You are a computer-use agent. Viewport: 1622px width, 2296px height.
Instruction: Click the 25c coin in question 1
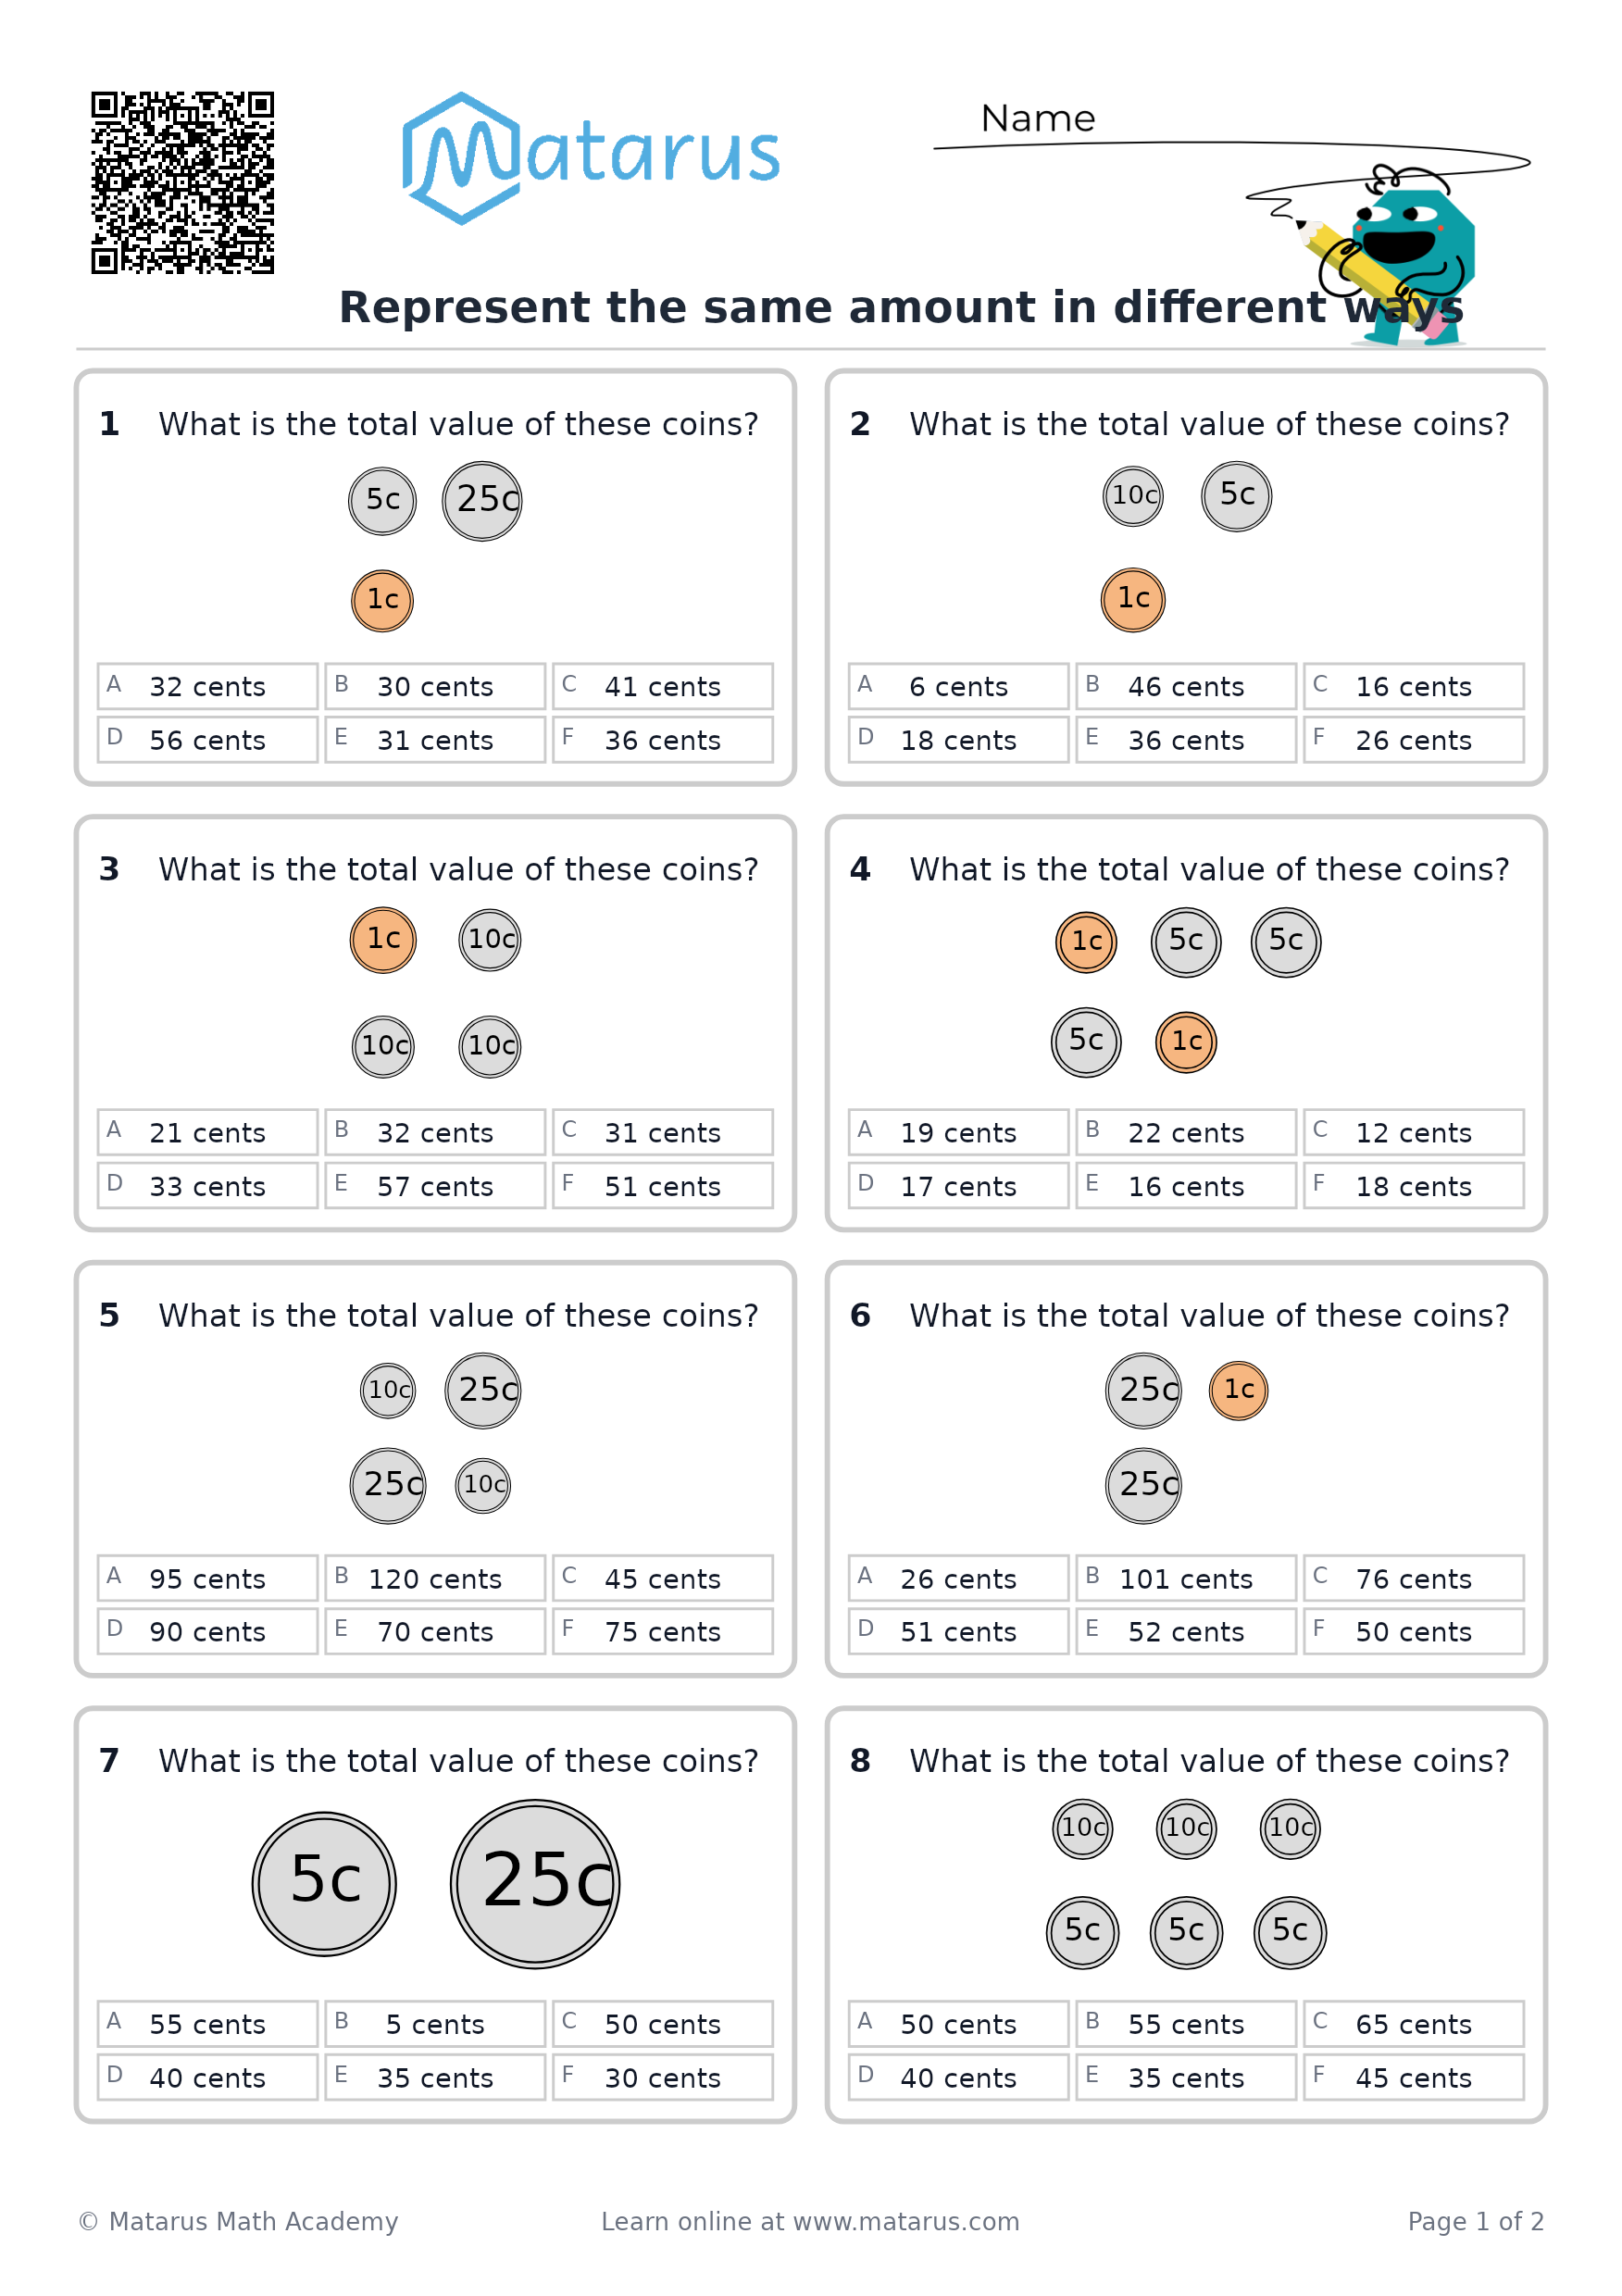[x=482, y=501]
